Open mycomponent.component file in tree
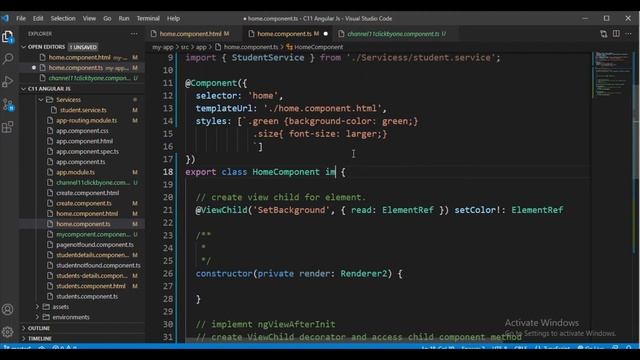Screen dimensions: 640x360 point(93,234)
